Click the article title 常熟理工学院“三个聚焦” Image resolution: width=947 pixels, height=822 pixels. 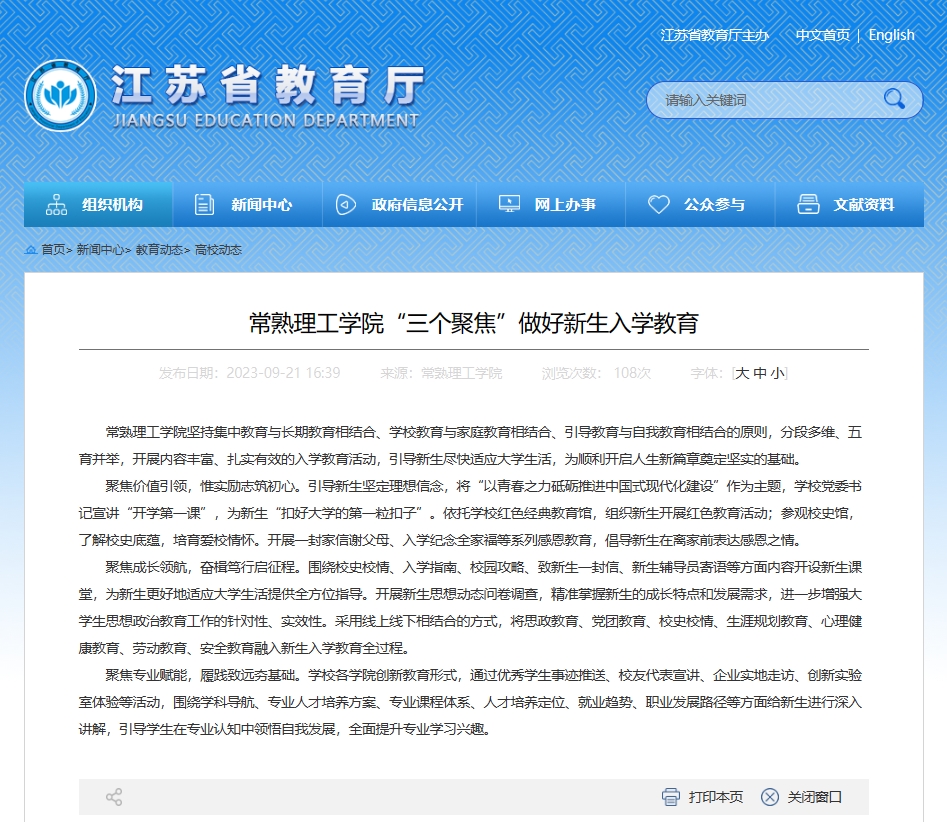tap(474, 323)
